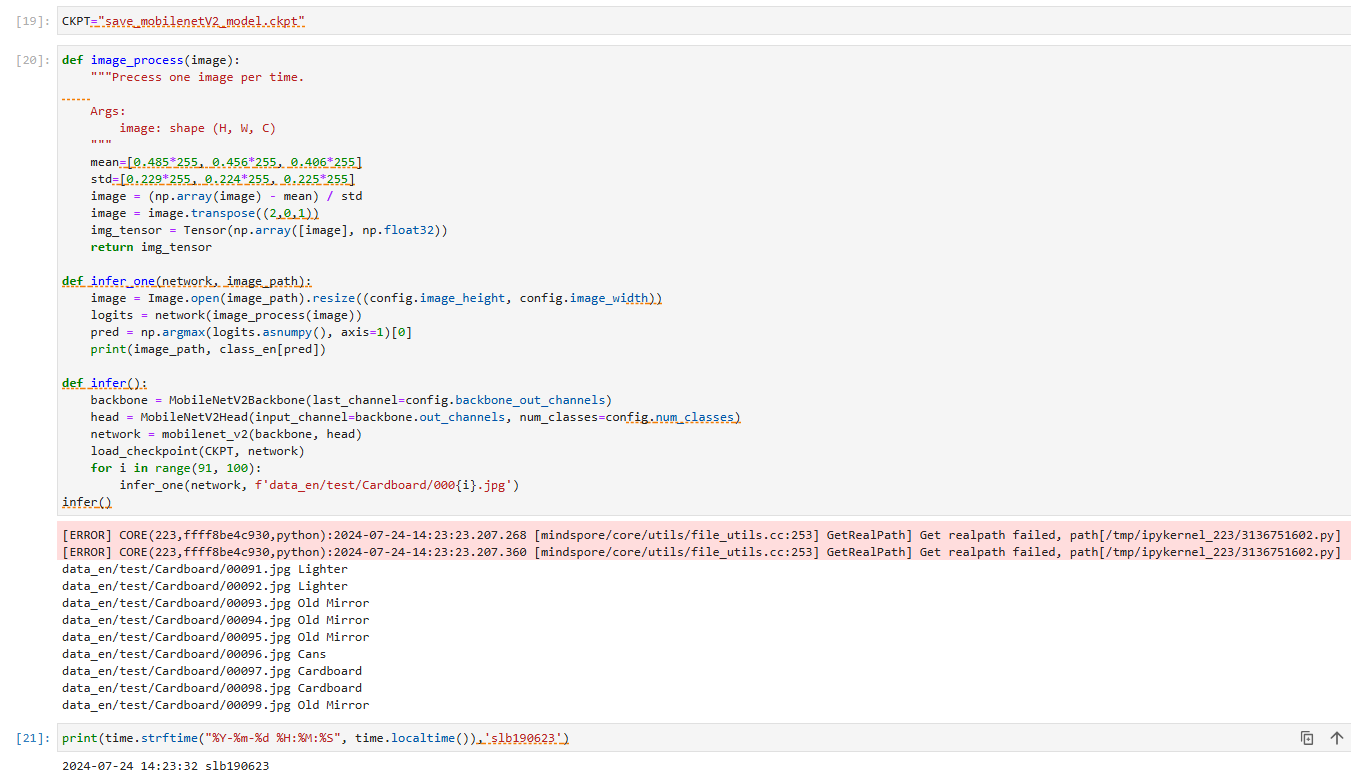Click output '00092.jpg Lighter'

point(205,586)
